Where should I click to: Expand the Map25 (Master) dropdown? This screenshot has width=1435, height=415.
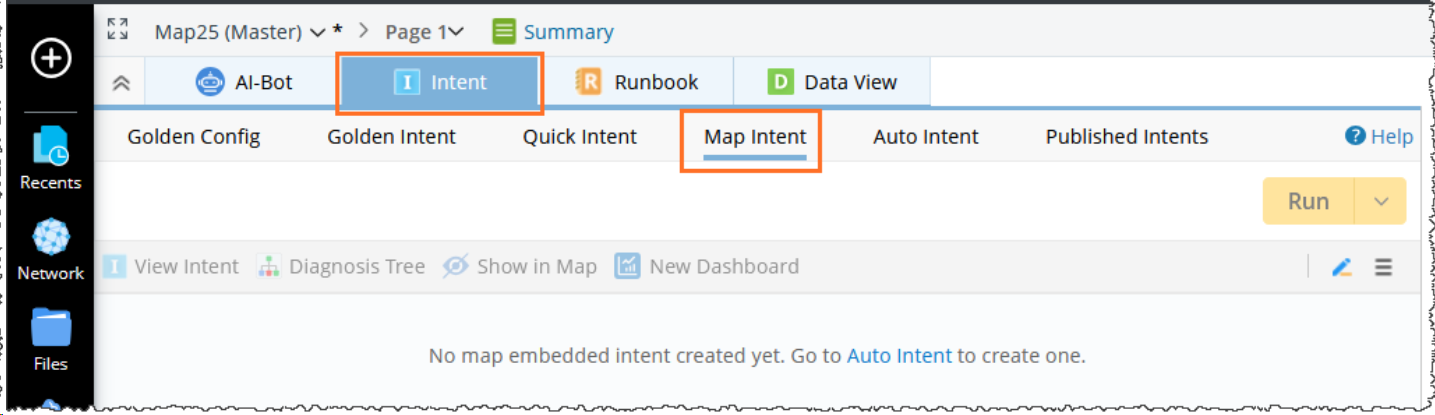point(318,33)
